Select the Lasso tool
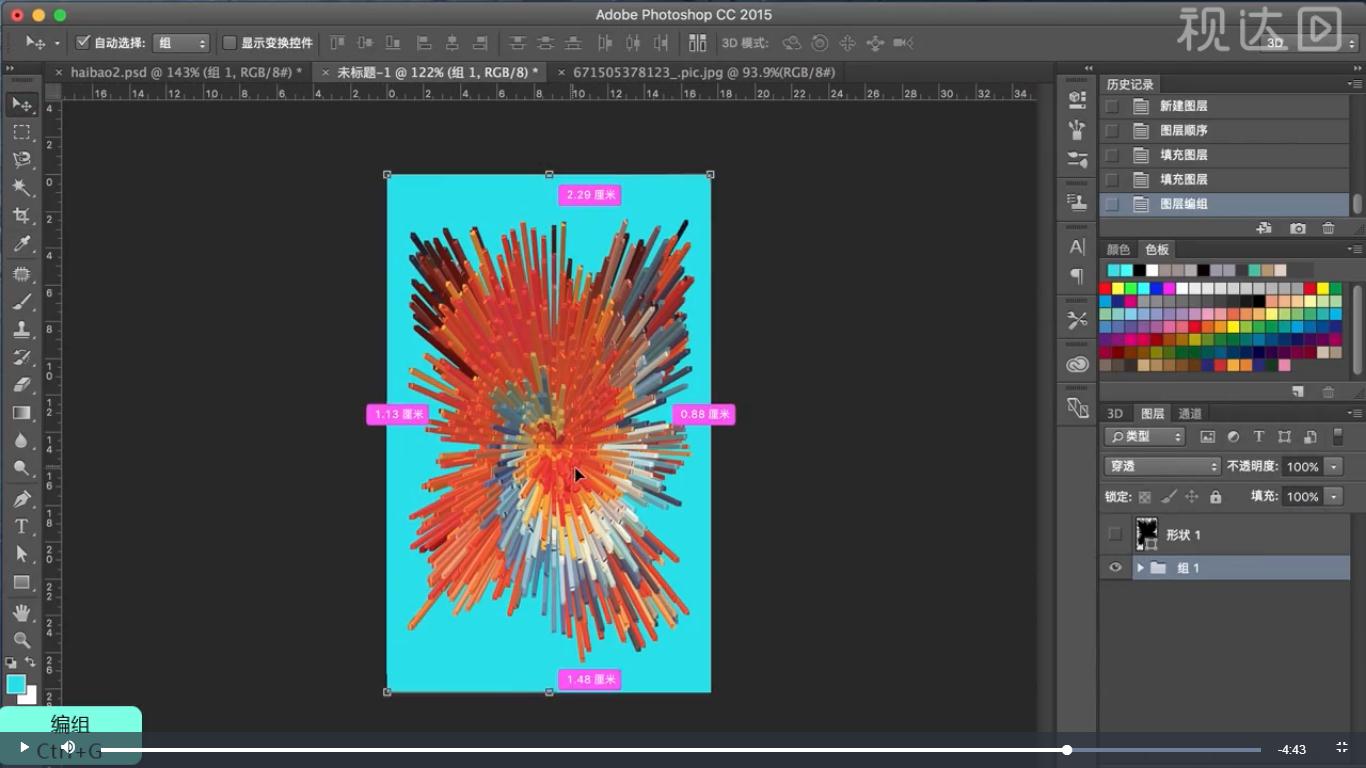The height and width of the screenshot is (768, 1366). [21, 160]
